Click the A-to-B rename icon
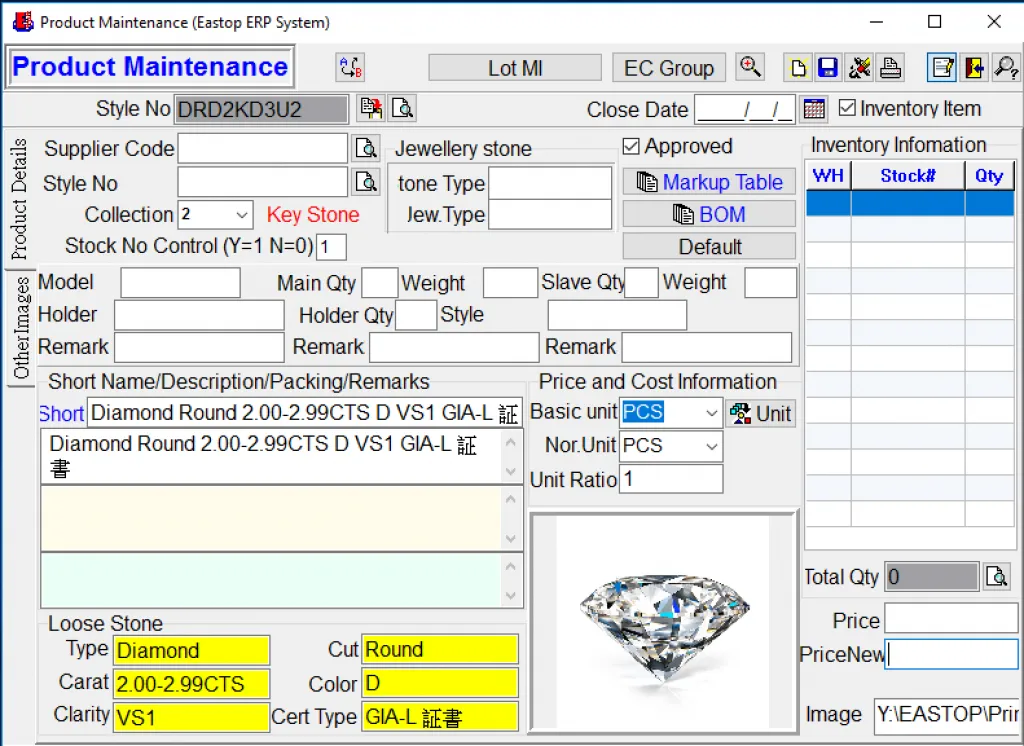Viewport: 1024px width, 746px height. coord(350,68)
